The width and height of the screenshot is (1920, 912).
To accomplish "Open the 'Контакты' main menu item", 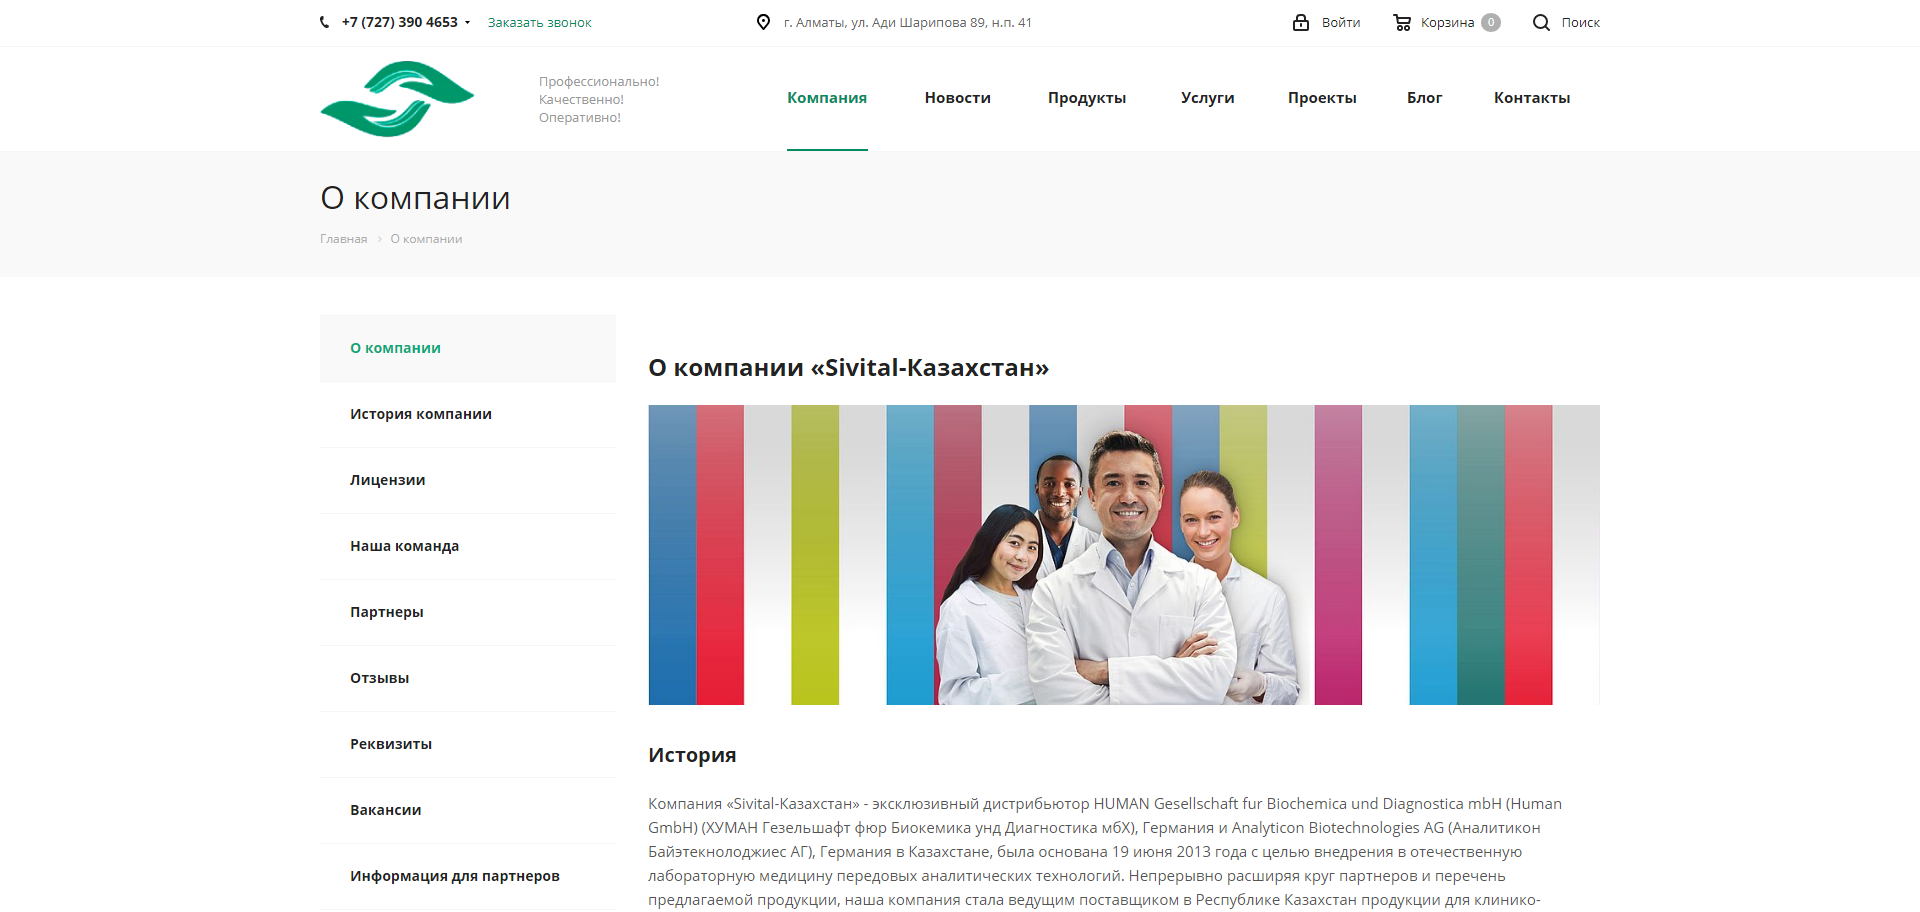I will 1532,98.
